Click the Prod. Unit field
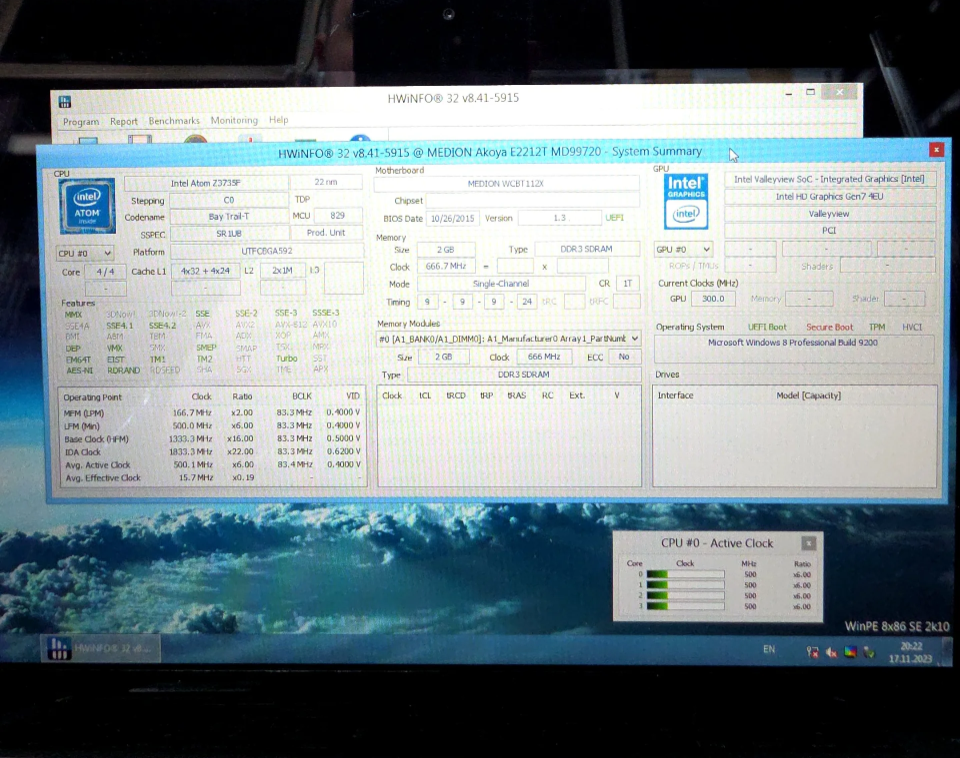This screenshot has width=960, height=758. tap(326, 233)
